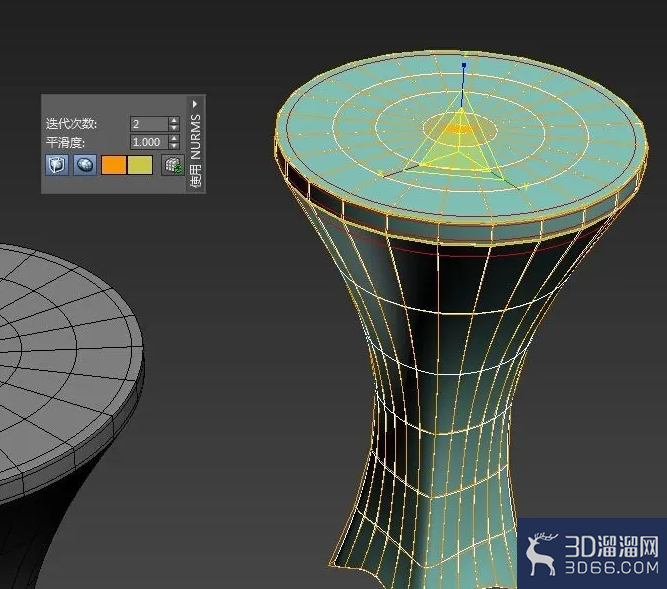This screenshot has width=667, height=589.
Task: Click the 迭代次数 value field
Action: pos(149,124)
